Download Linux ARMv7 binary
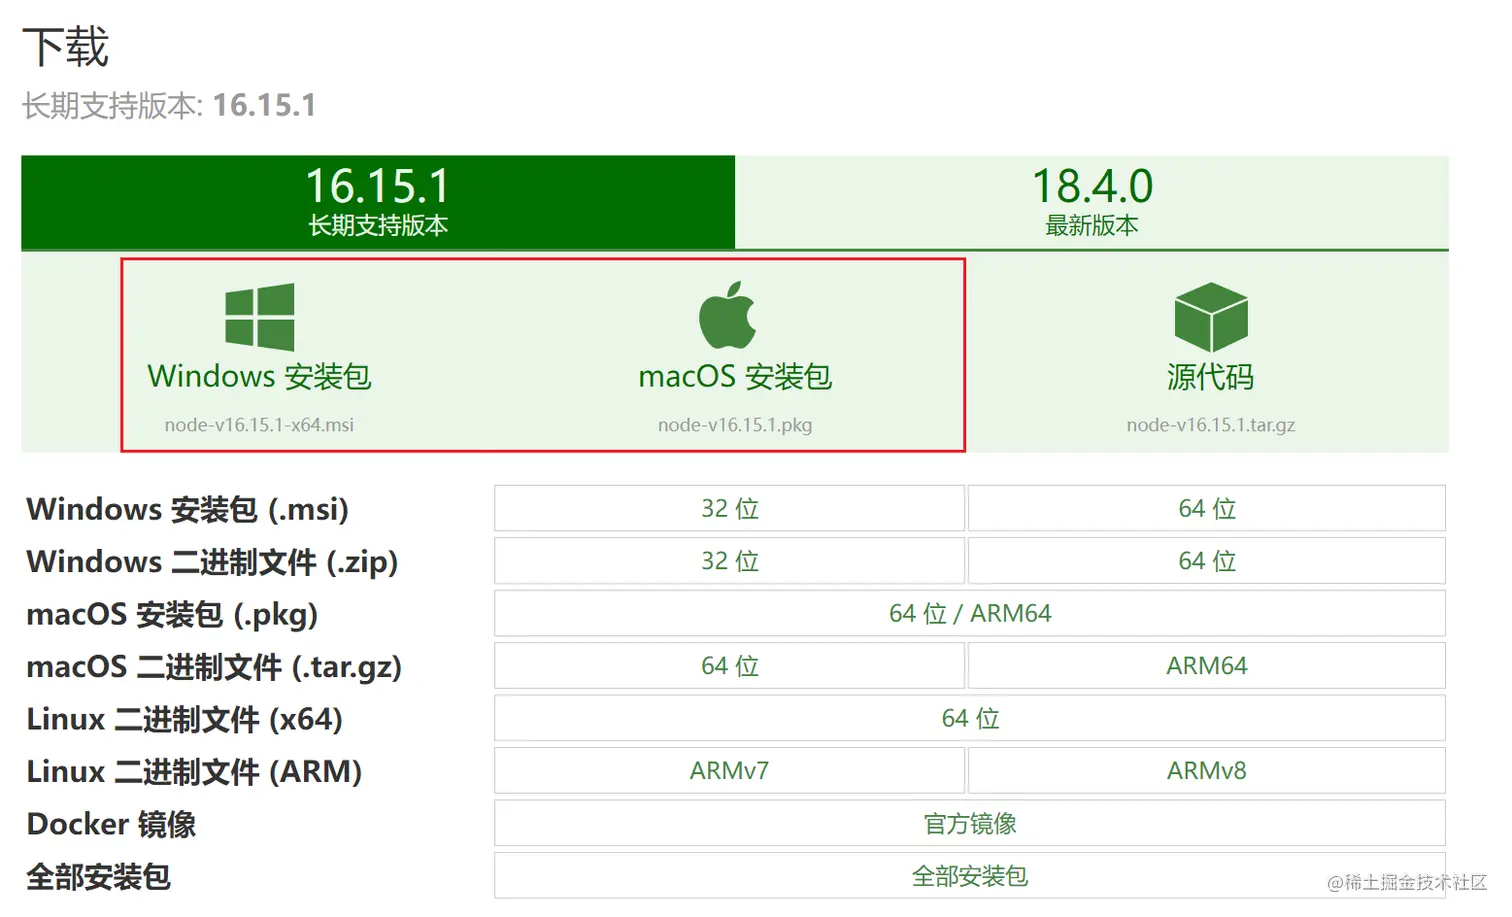Viewport: 1512px width, 917px height. pos(729,771)
